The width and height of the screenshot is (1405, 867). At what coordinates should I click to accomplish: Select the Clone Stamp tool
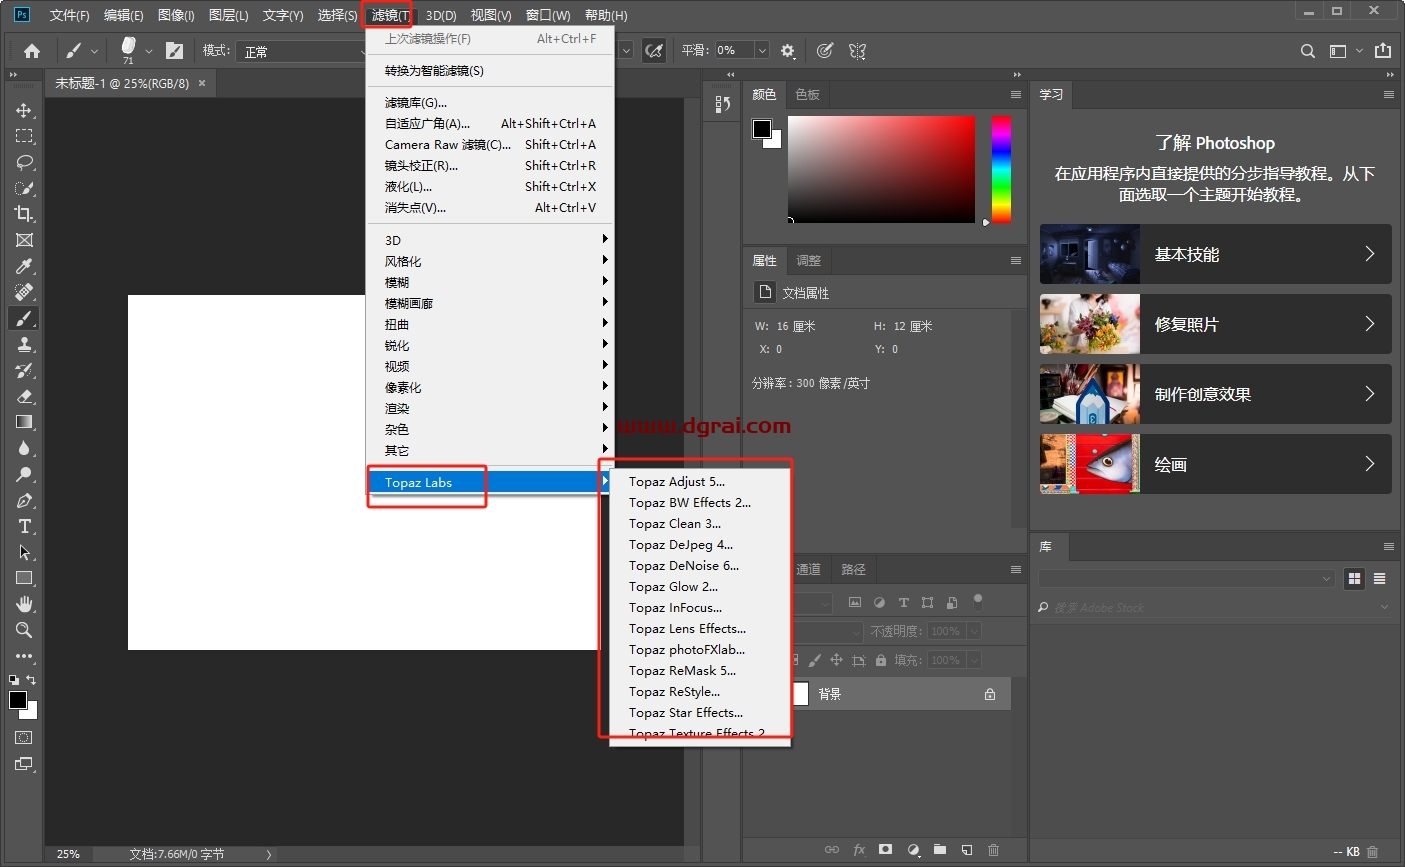point(24,344)
